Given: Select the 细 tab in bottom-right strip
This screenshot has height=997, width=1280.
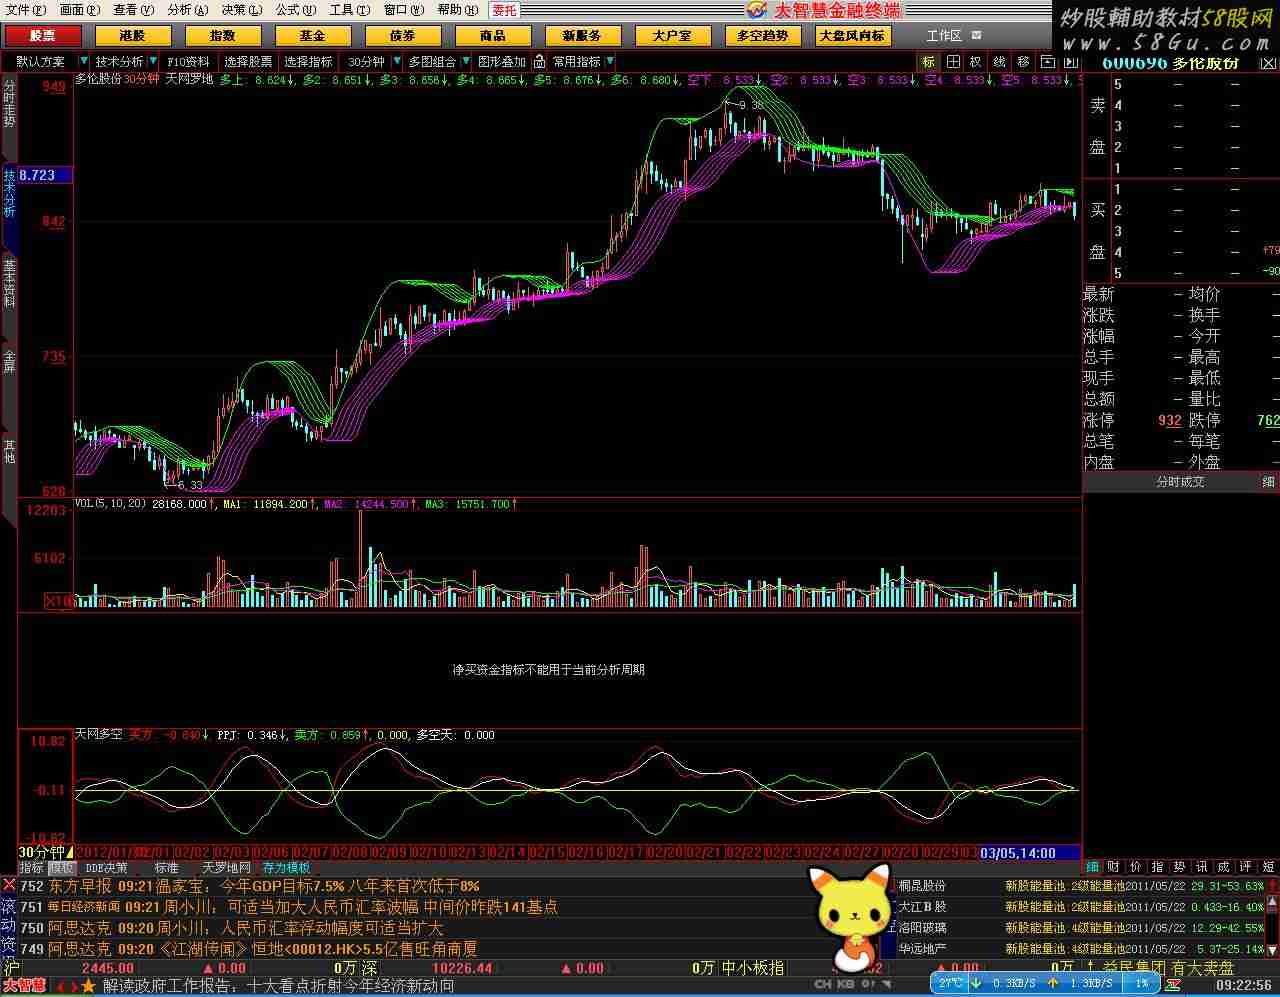Looking at the screenshot, I should [1093, 867].
